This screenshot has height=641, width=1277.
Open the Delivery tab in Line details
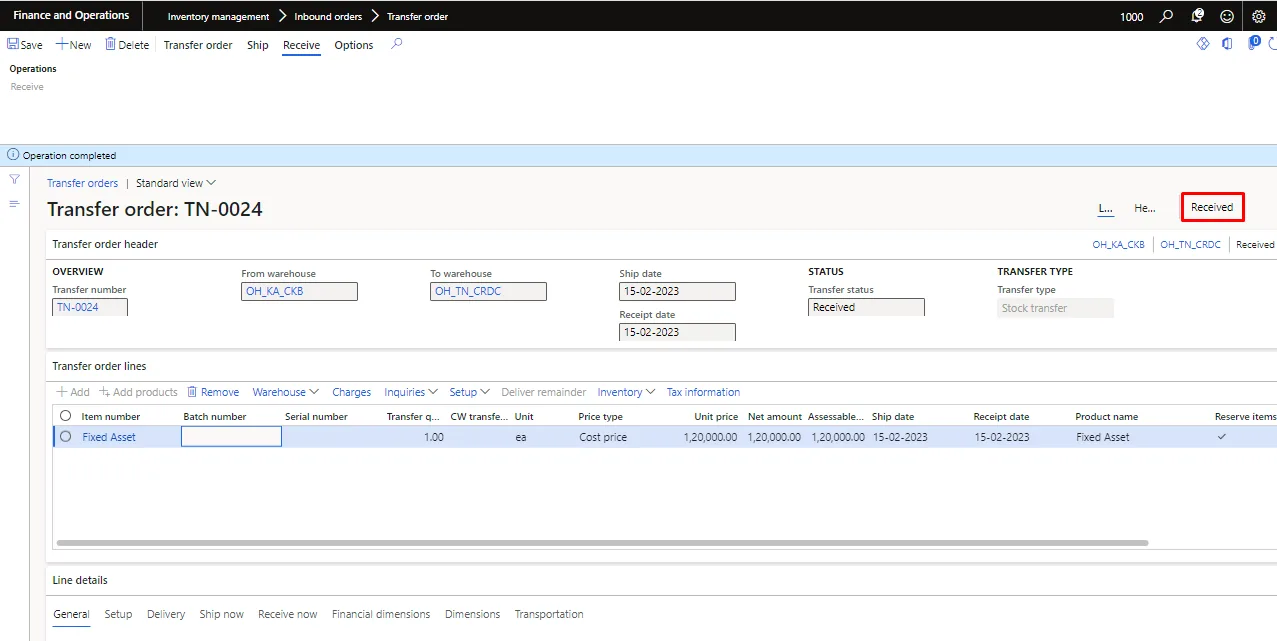[x=166, y=614]
